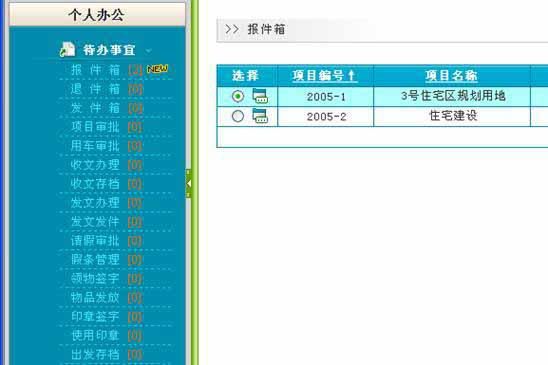Go to 用车审批 menu item
The width and height of the screenshot is (548, 365).
click(95, 146)
